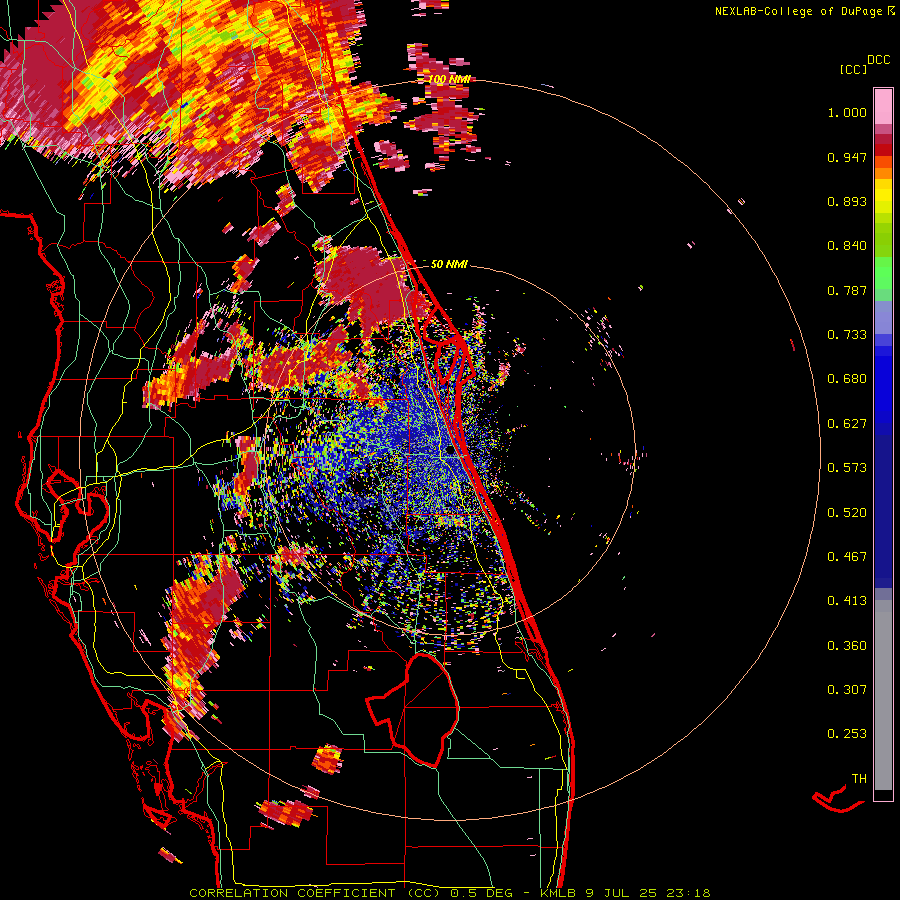Image resolution: width=900 pixels, height=900 pixels.
Task: Select the 0.680 legend value
Action: coord(847,379)
